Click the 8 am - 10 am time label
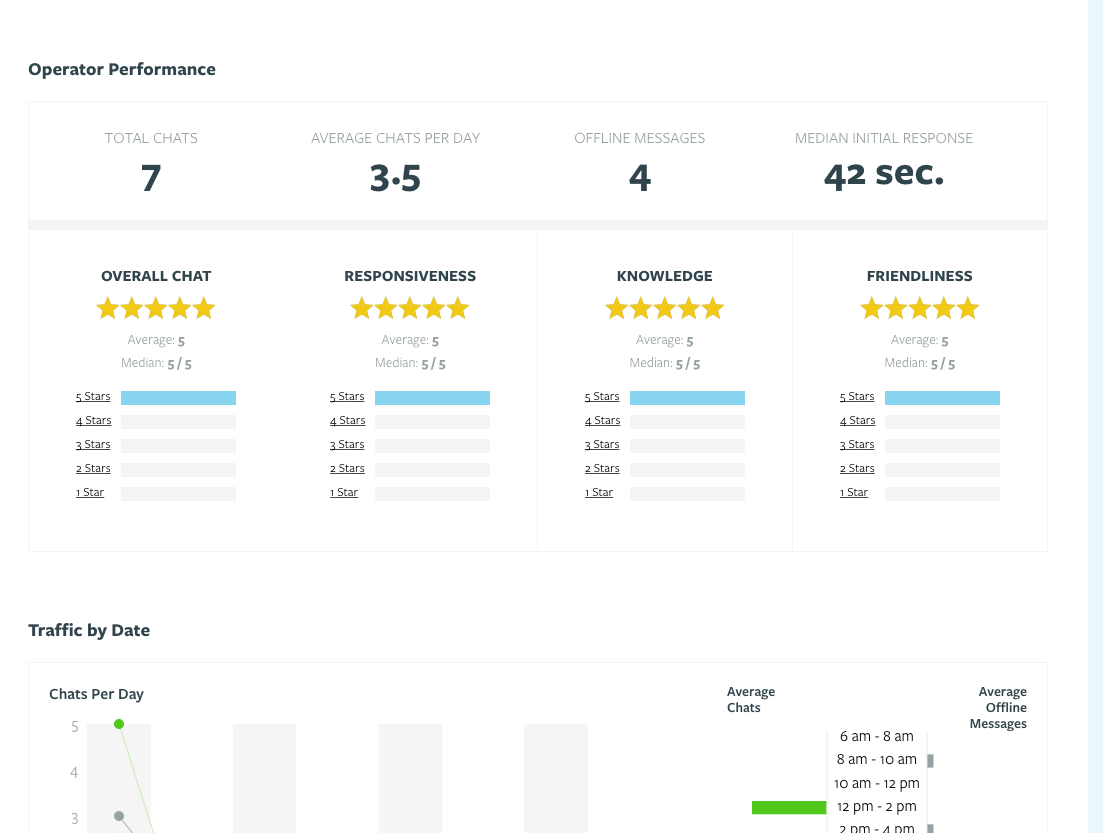 (876, 760)
